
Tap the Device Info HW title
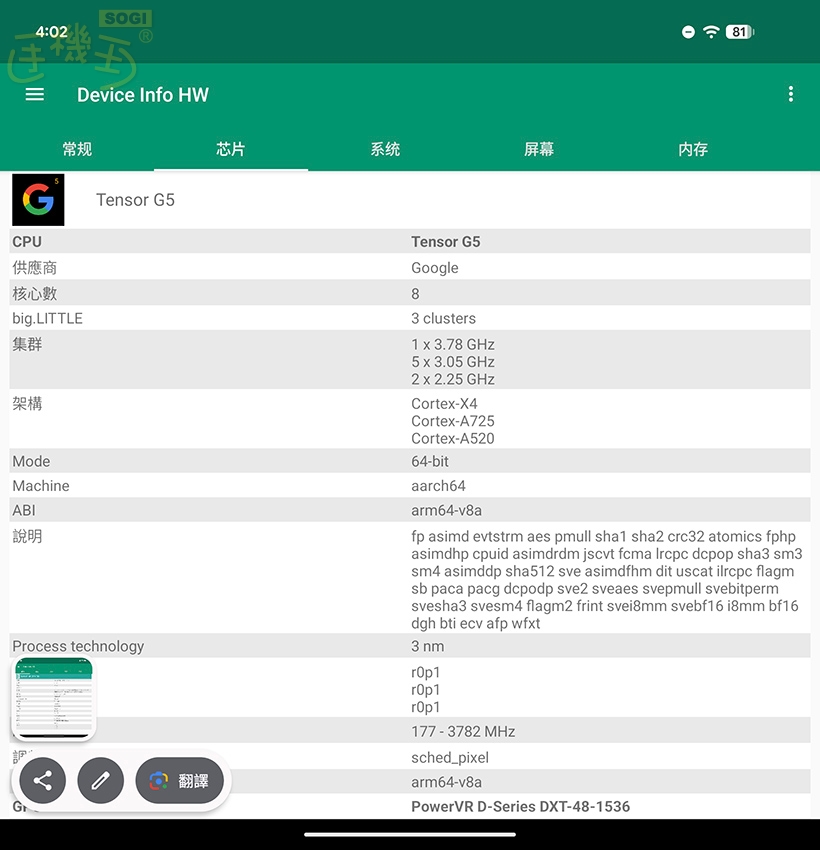(143, 95)
